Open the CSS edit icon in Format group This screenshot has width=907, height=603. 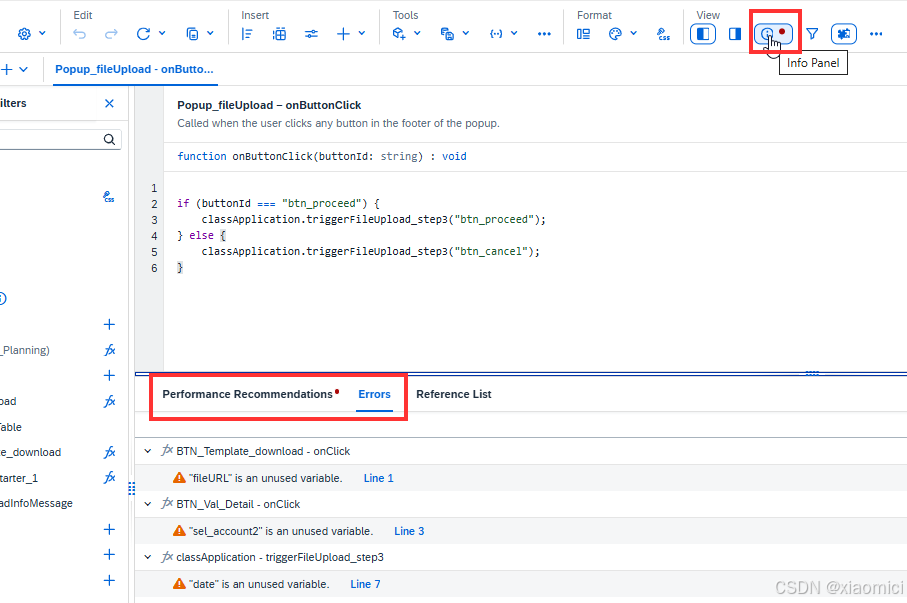[663, 34]
